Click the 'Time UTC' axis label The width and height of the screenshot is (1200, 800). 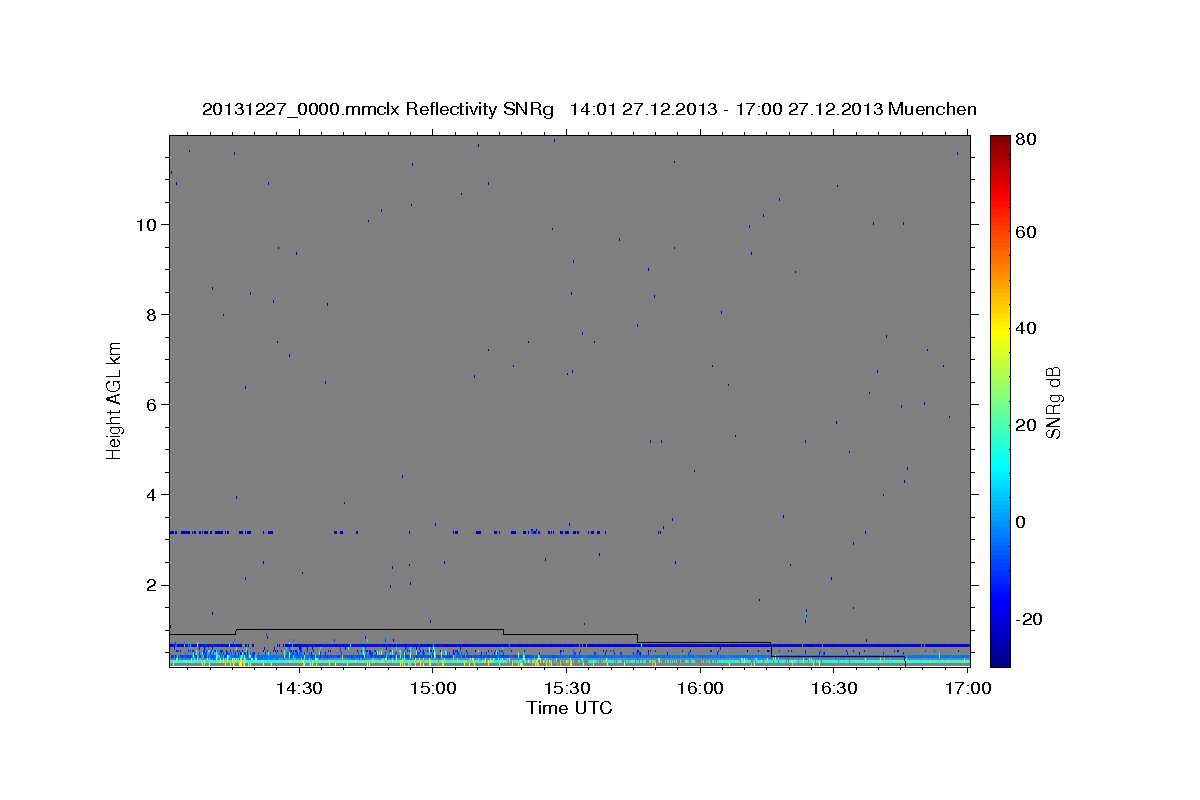coord(569,708)
